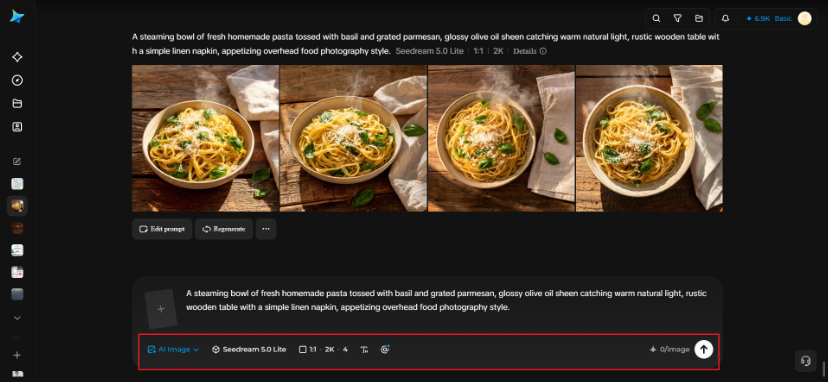Image resolution: width=828 pixels, height=382 pixels.
Task: Open the folder assets icon in sidebar
Action: 17,104
